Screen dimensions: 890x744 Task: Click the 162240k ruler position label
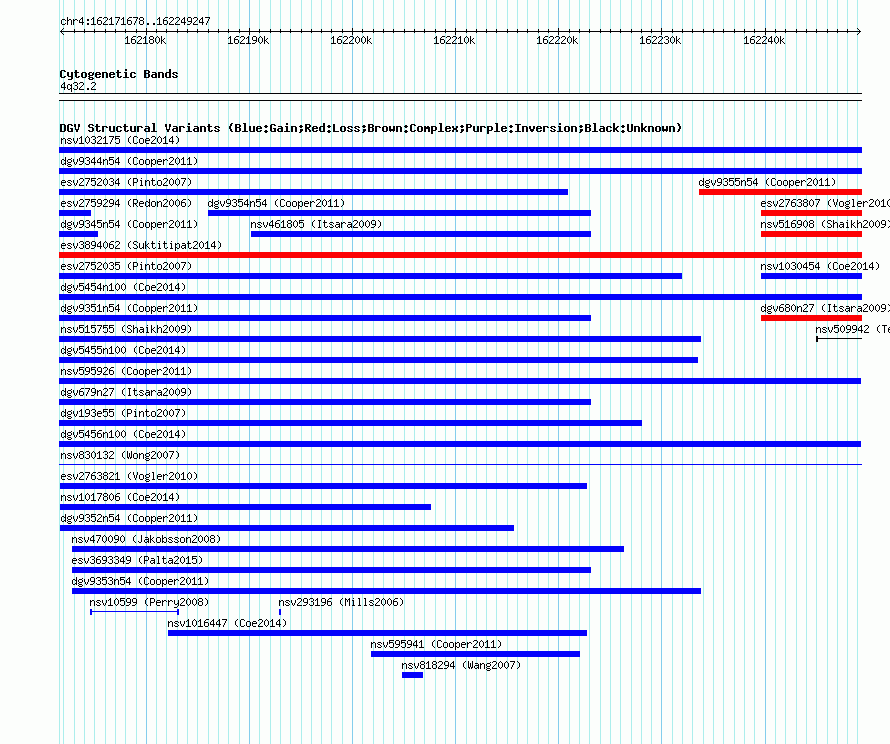click(764, 40)
